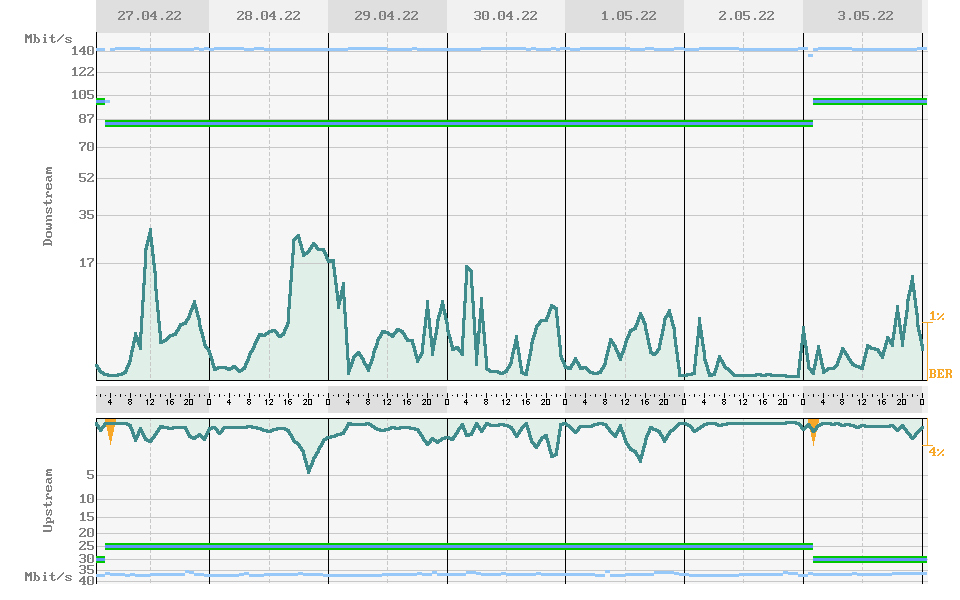
Task: Click the orange BER label
Action: pyautogui.click(x=940, y=374)
